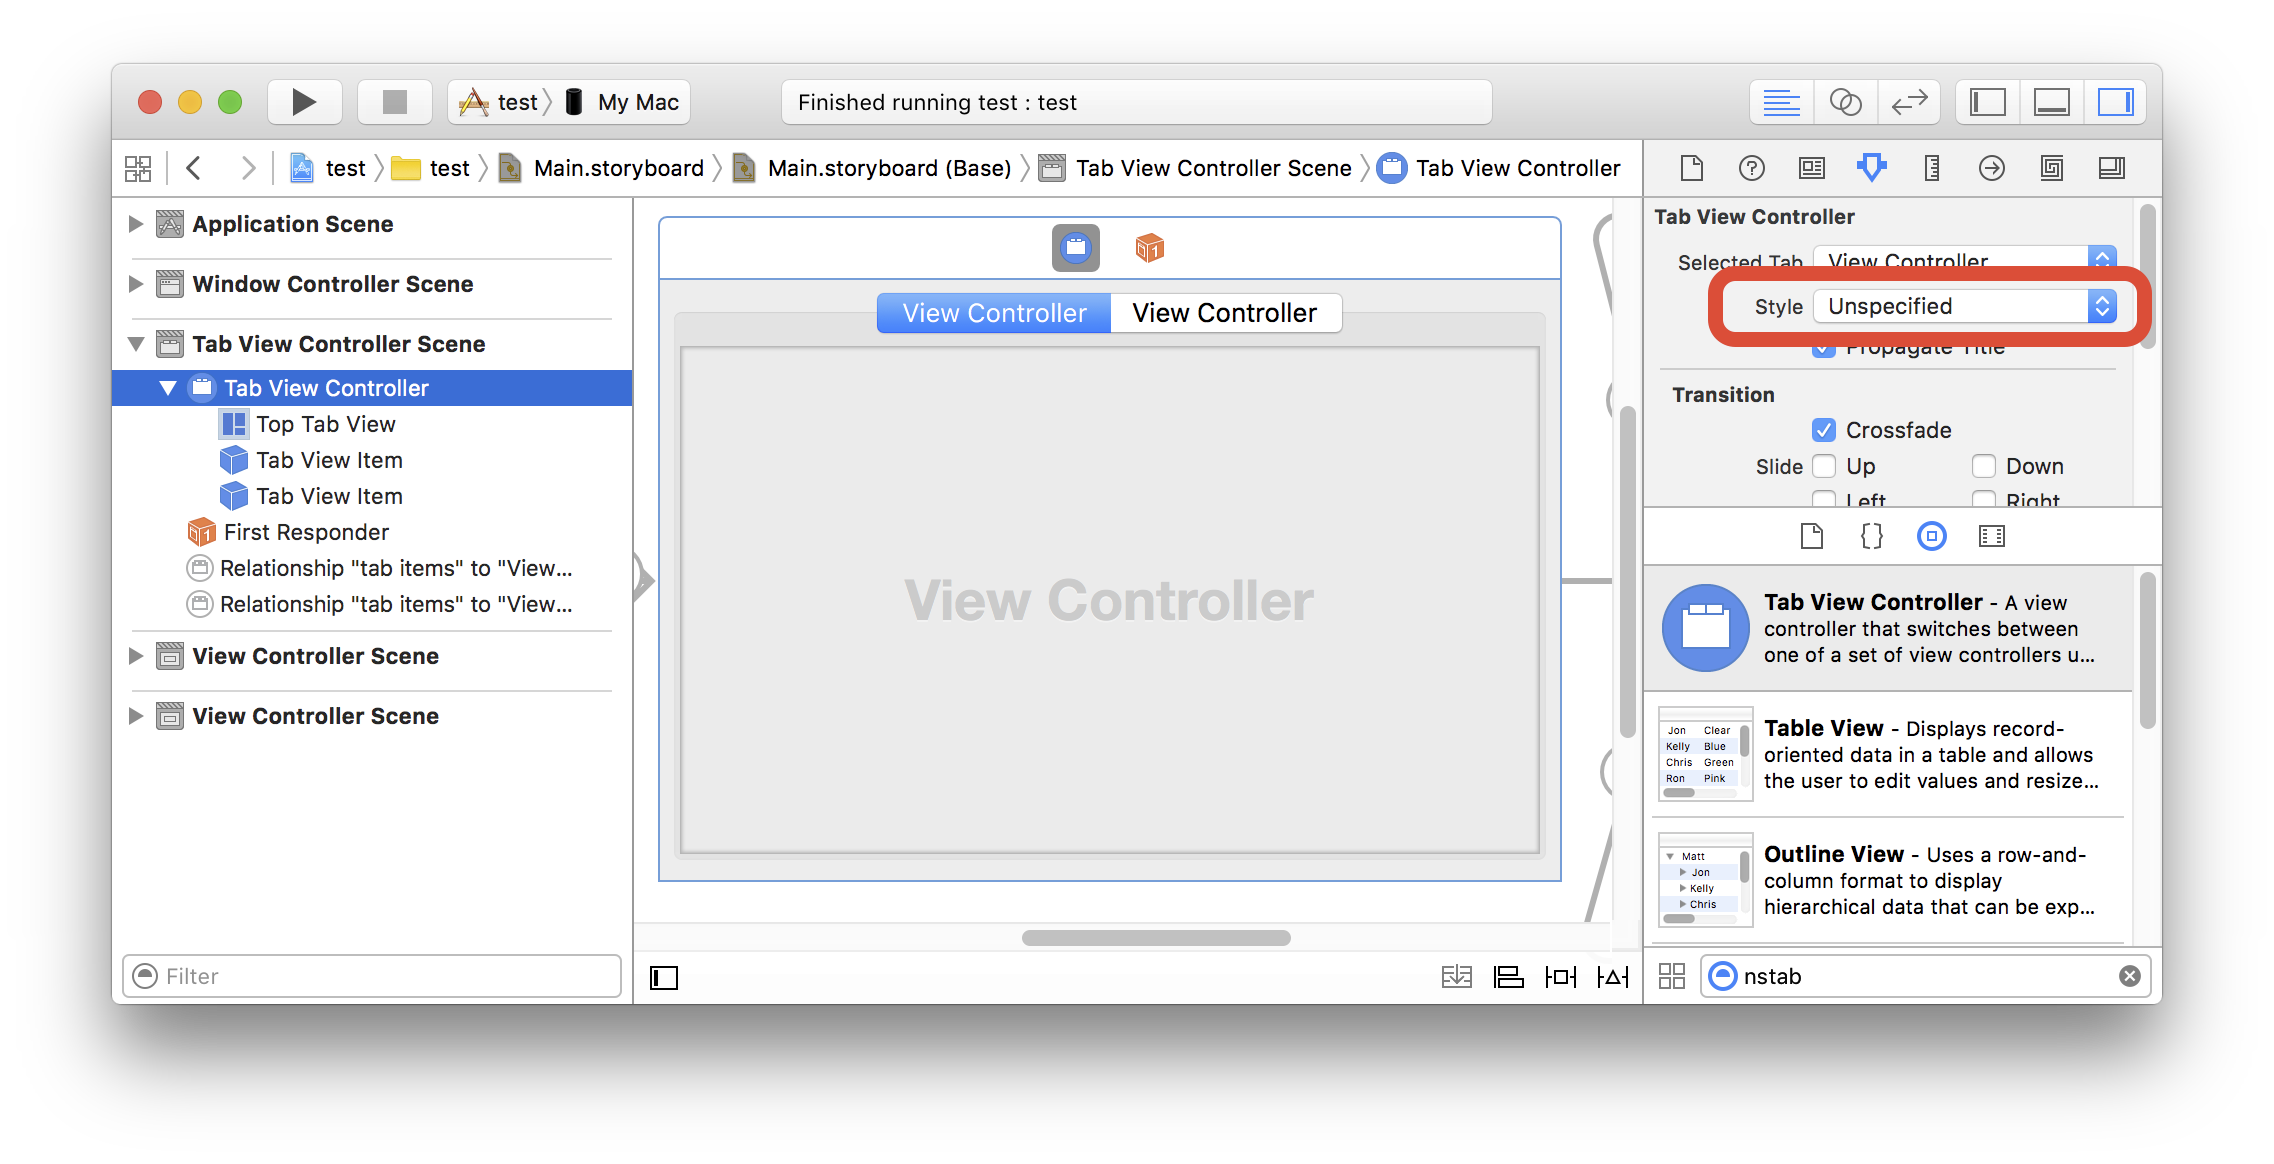Click the Connections Inspector icon
2274x1164 pixels.
tap(1993, 168)
